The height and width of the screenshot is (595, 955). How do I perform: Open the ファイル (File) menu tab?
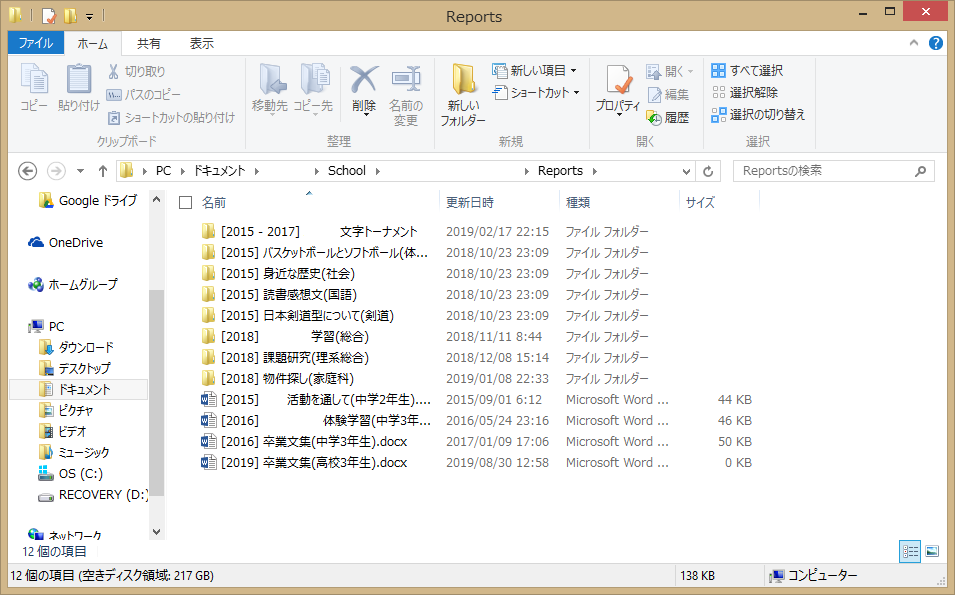click(36, 43)
